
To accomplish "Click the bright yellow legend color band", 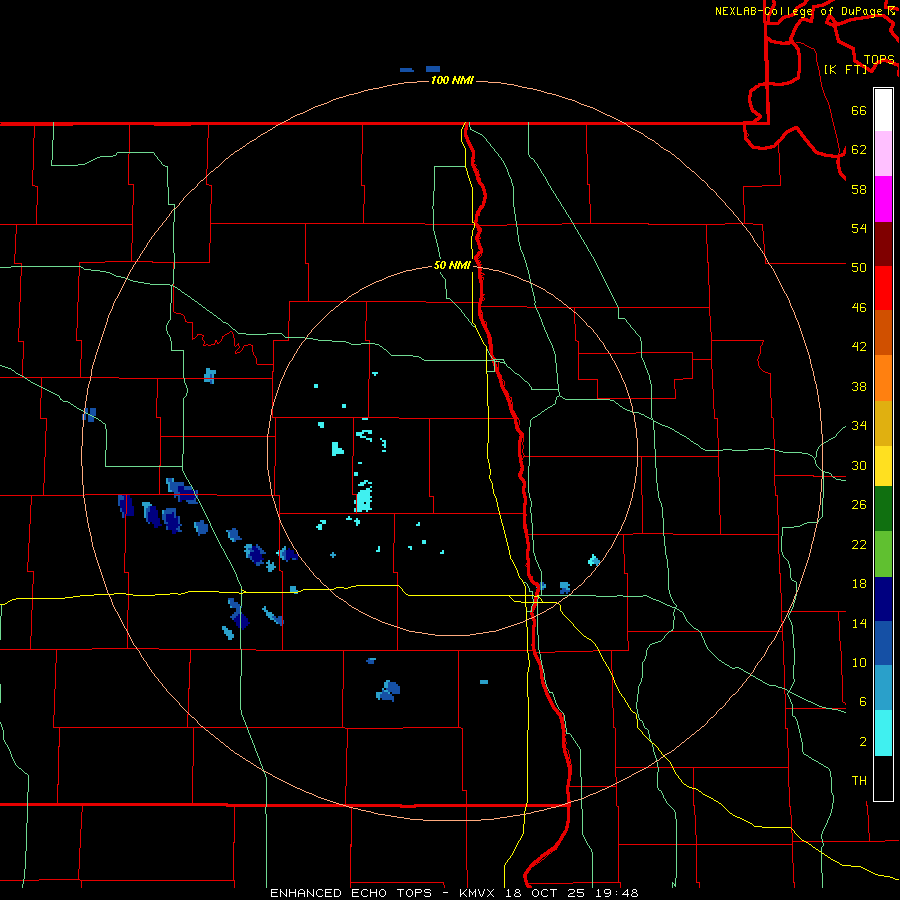I will pos(883,466).
